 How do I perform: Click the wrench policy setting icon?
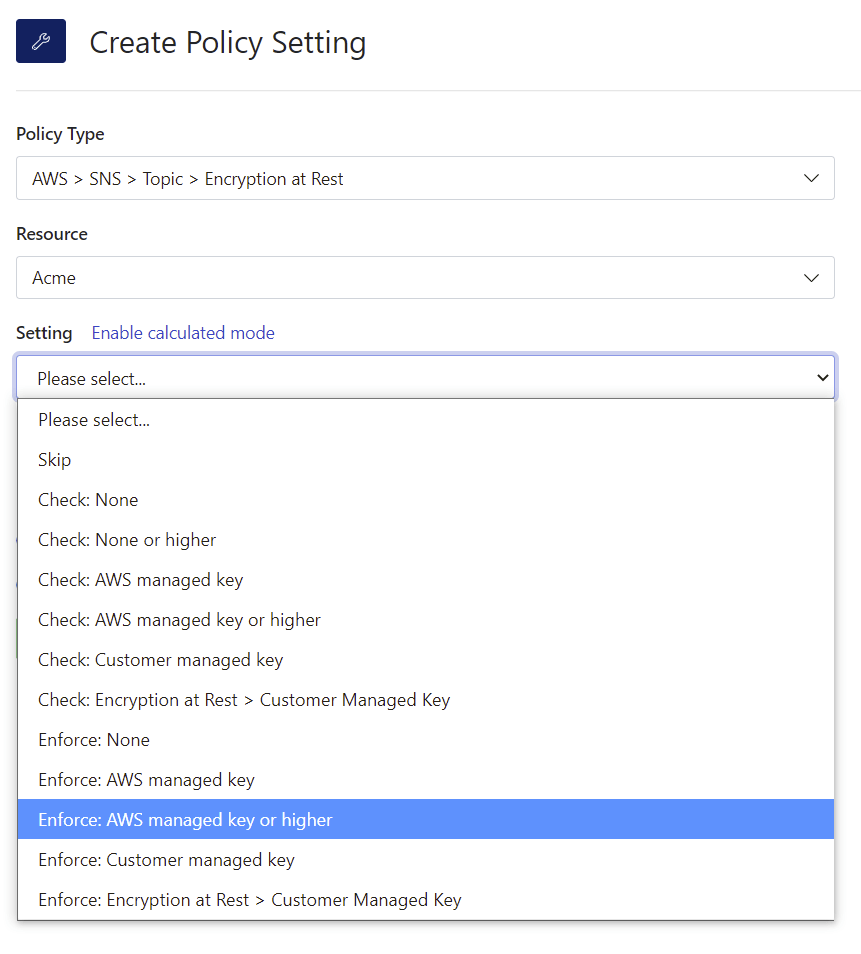point(41,41)
